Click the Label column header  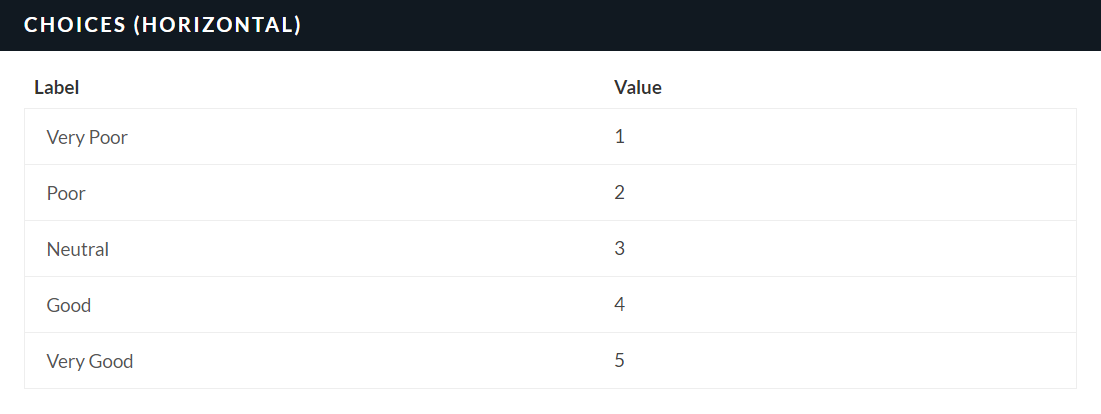(x=57, y=87)
